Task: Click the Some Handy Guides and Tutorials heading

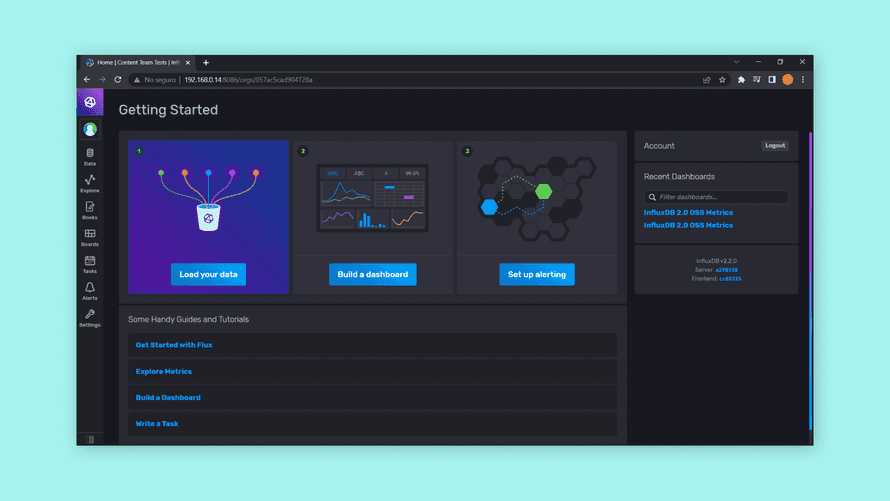Action: pyautogui.click(x=188, y=319)
